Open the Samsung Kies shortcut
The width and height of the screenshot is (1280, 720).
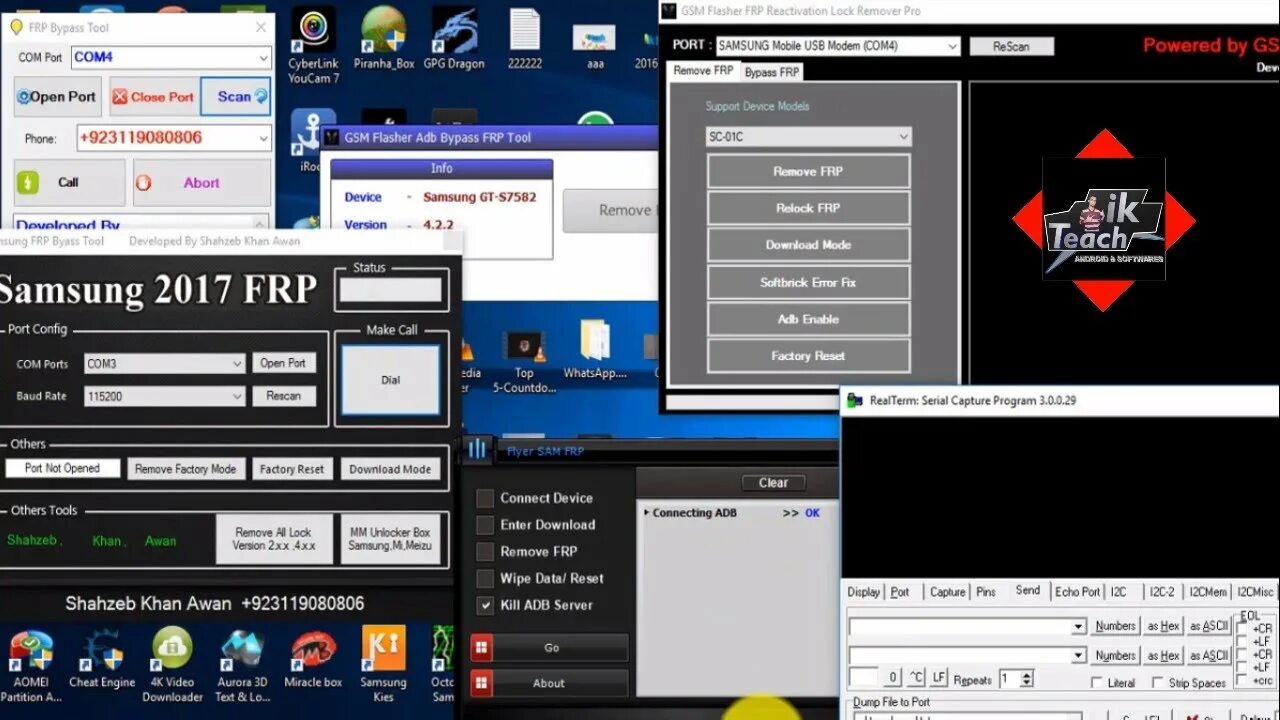tap(383, 665)
